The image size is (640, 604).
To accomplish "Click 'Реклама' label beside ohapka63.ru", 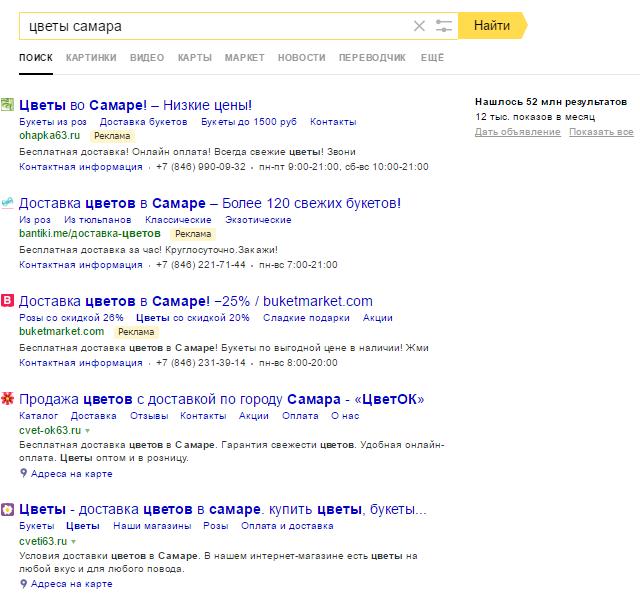I will pos(112,136).
